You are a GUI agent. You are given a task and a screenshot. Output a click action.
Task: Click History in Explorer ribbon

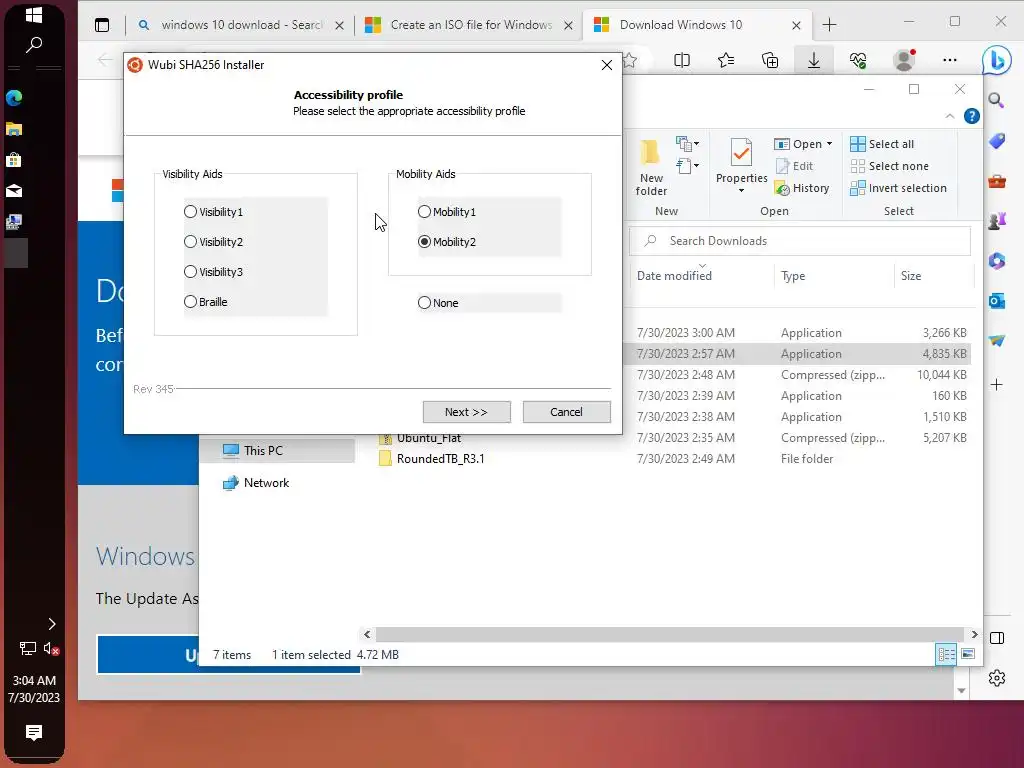click(802, 188)
